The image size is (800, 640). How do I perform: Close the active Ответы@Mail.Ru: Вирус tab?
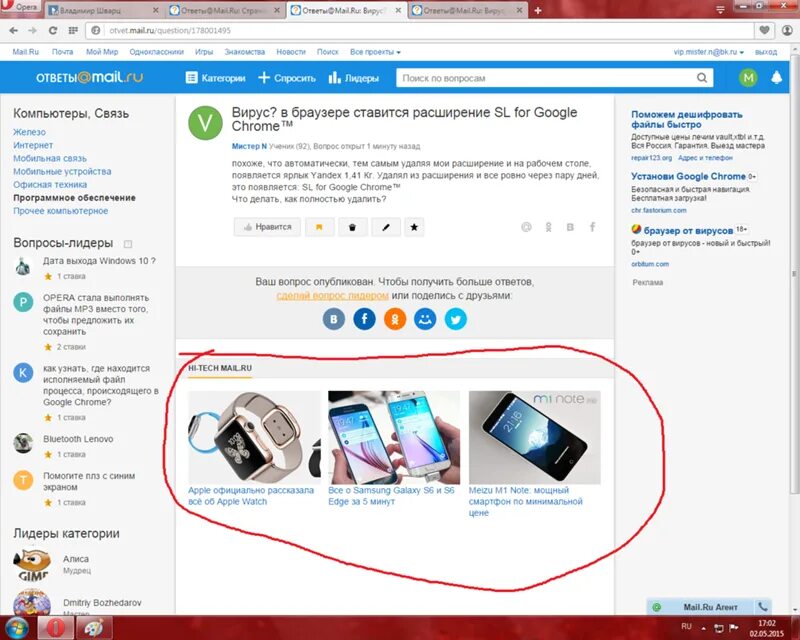398,10
